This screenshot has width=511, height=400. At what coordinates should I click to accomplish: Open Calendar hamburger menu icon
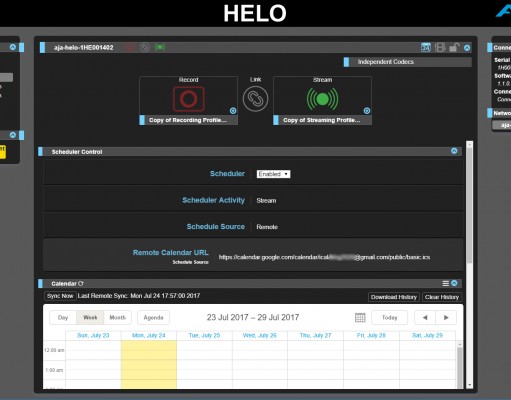[445, 283]
